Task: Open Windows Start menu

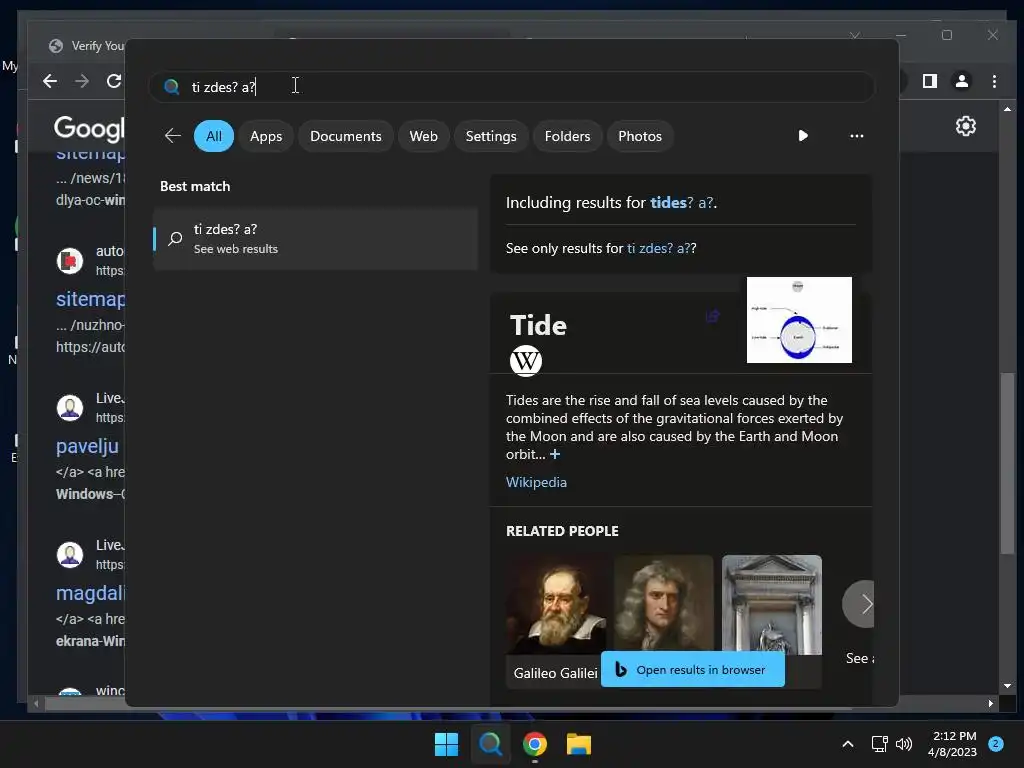Action: coord(447,744)
